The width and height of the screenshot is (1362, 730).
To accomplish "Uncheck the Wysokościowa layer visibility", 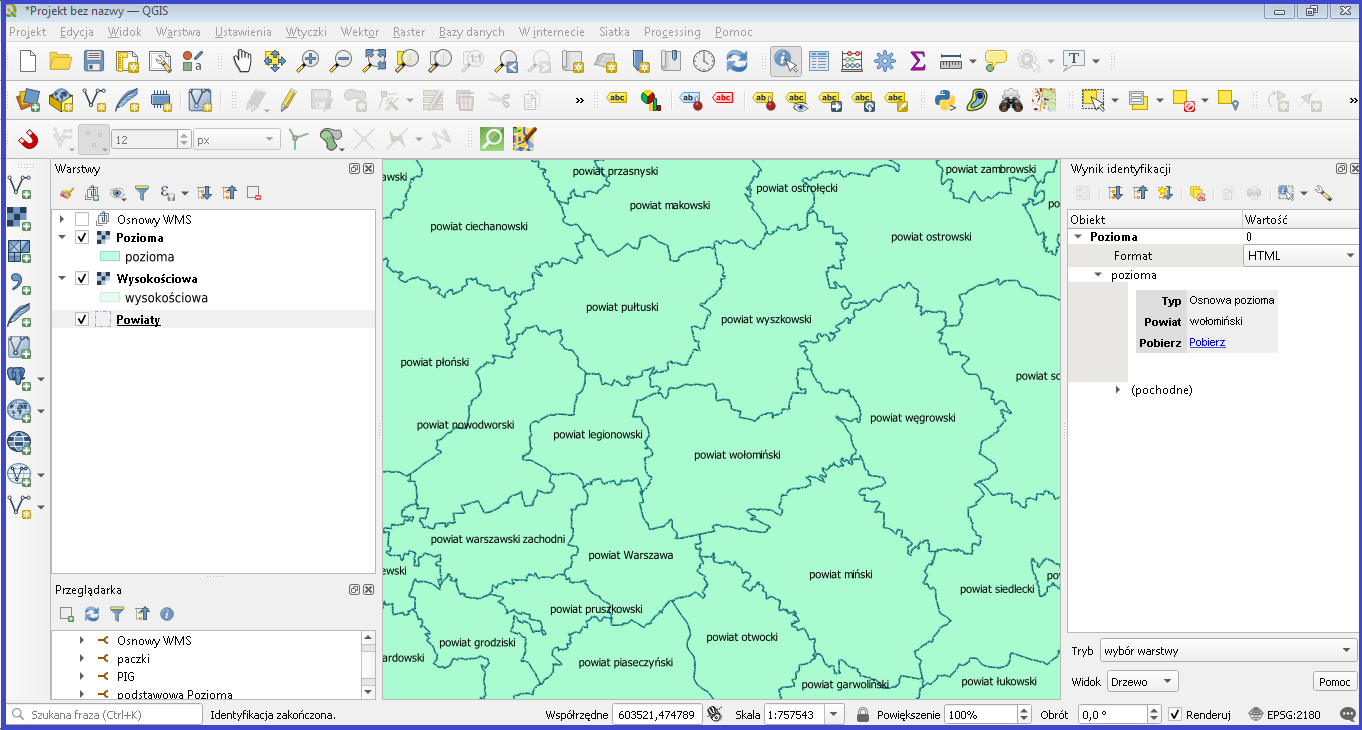I will [x=82, y=279].
